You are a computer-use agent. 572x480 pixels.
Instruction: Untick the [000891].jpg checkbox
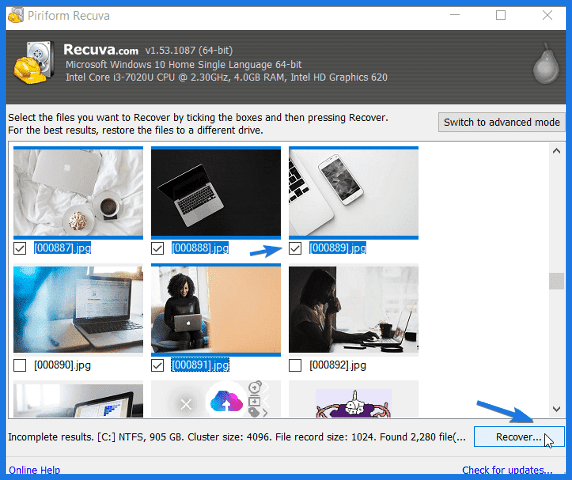tap(157, 365)
